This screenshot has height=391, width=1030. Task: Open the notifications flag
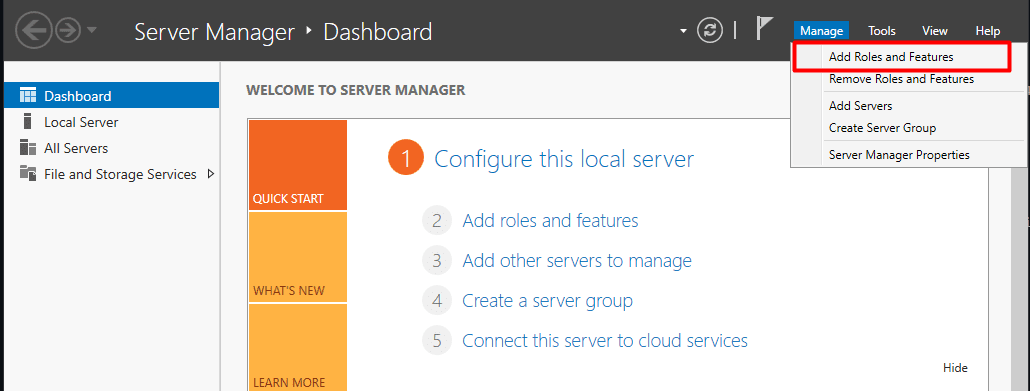click(x=764, y=30)
